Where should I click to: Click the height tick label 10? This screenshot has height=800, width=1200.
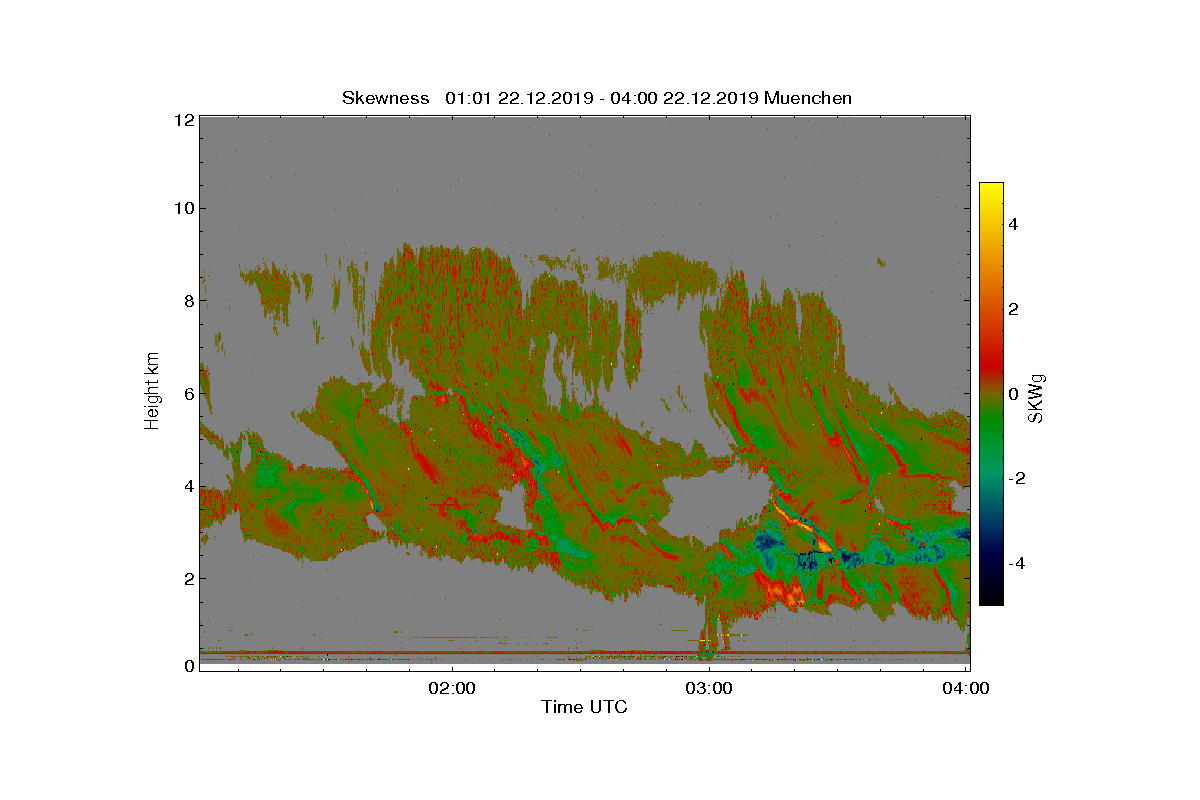pyautogui.click(x=183, y=208)
